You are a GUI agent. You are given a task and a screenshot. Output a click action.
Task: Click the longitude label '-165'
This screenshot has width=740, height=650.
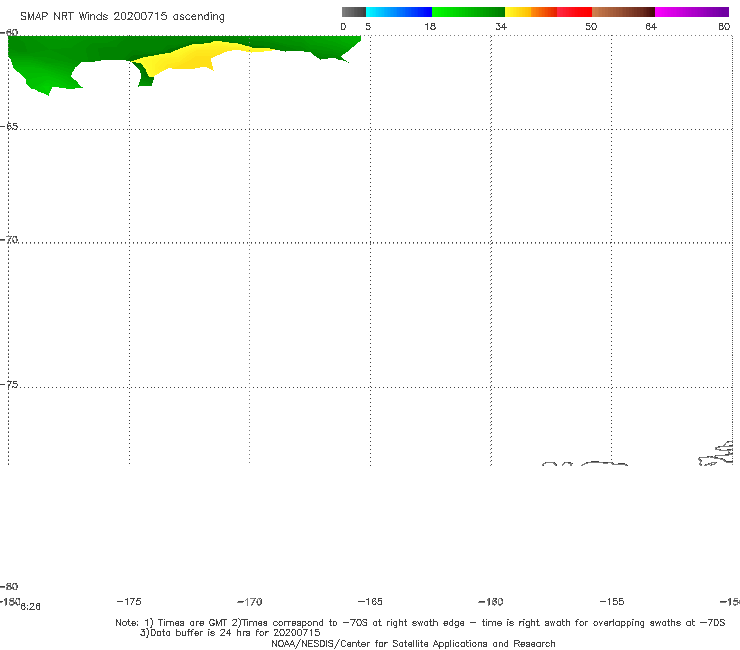[370, 601]
